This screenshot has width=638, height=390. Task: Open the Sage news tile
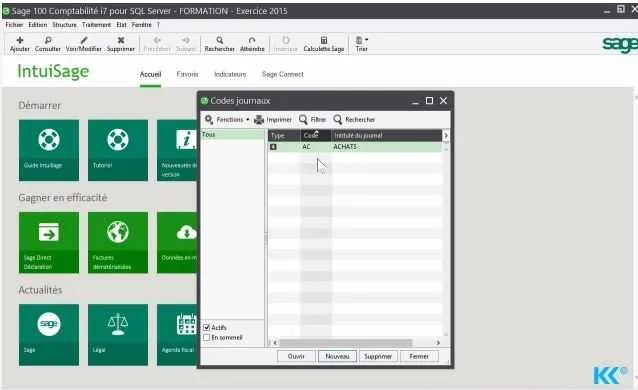pyautogui.click(x=49, y=335)
